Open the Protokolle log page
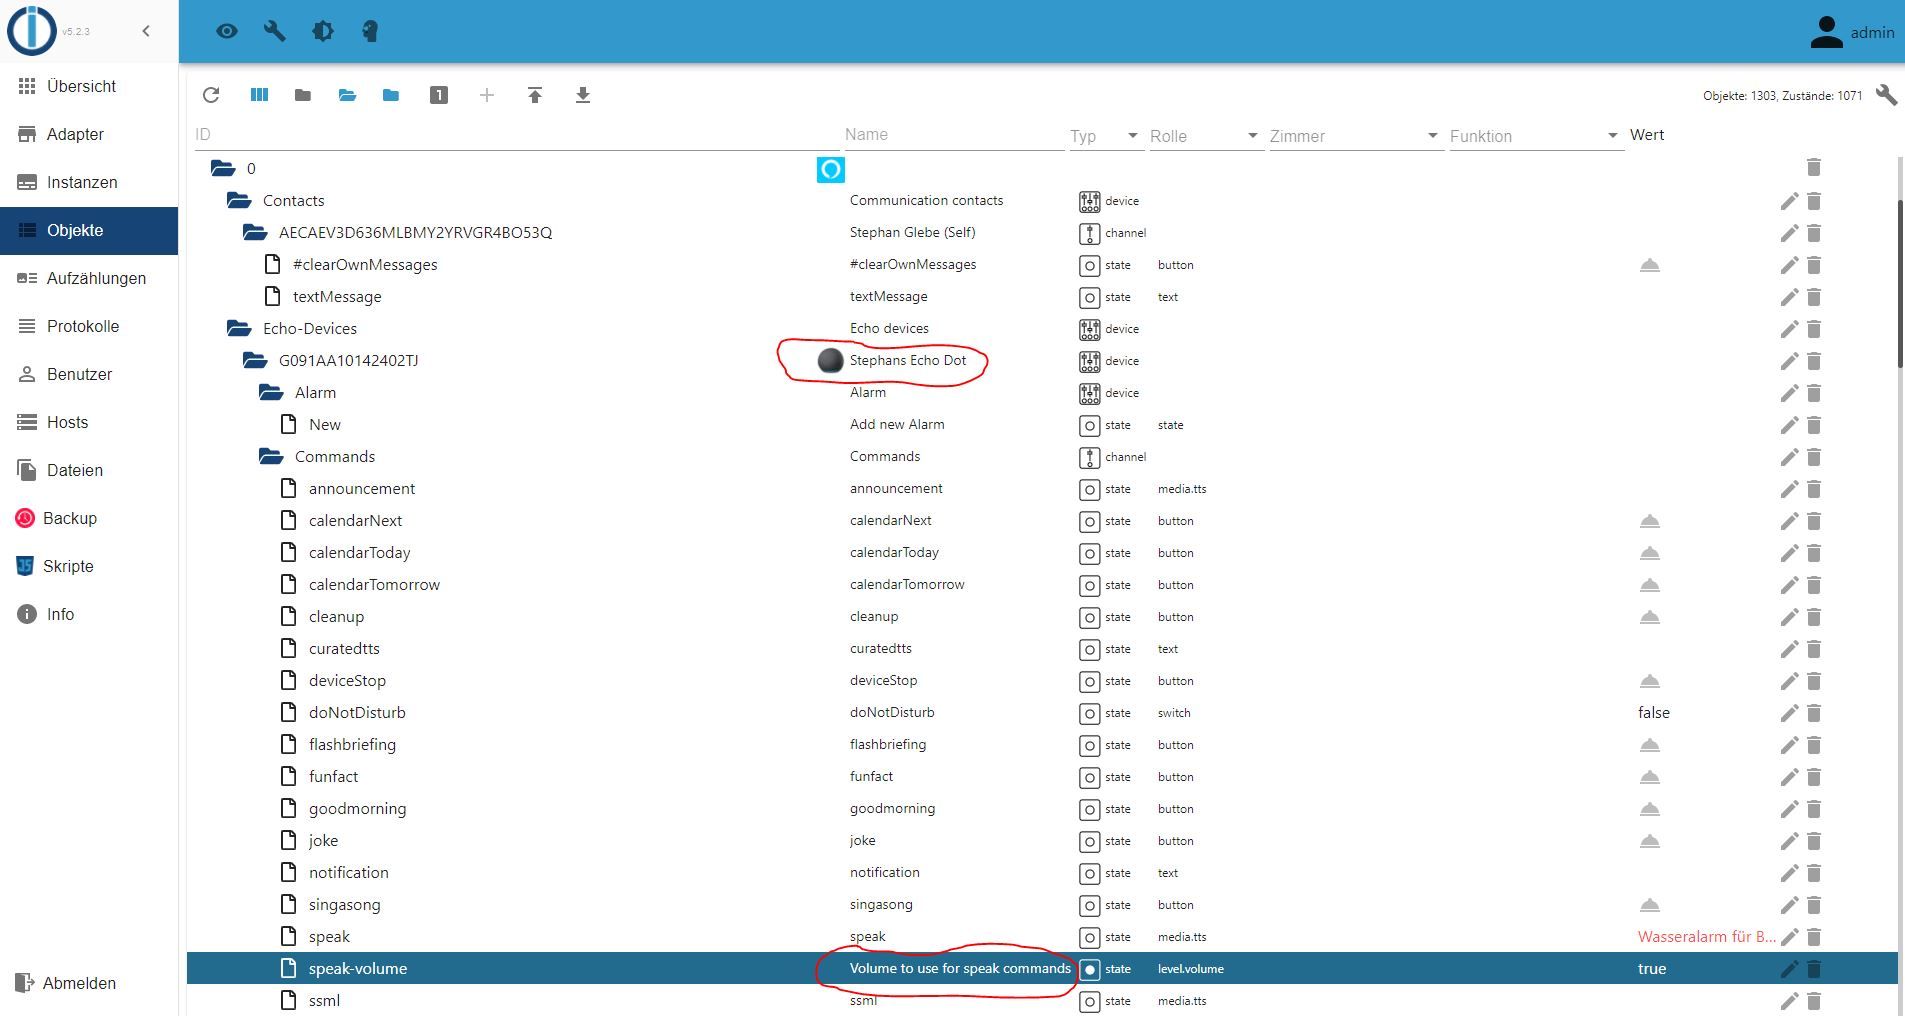 [89, 327]
